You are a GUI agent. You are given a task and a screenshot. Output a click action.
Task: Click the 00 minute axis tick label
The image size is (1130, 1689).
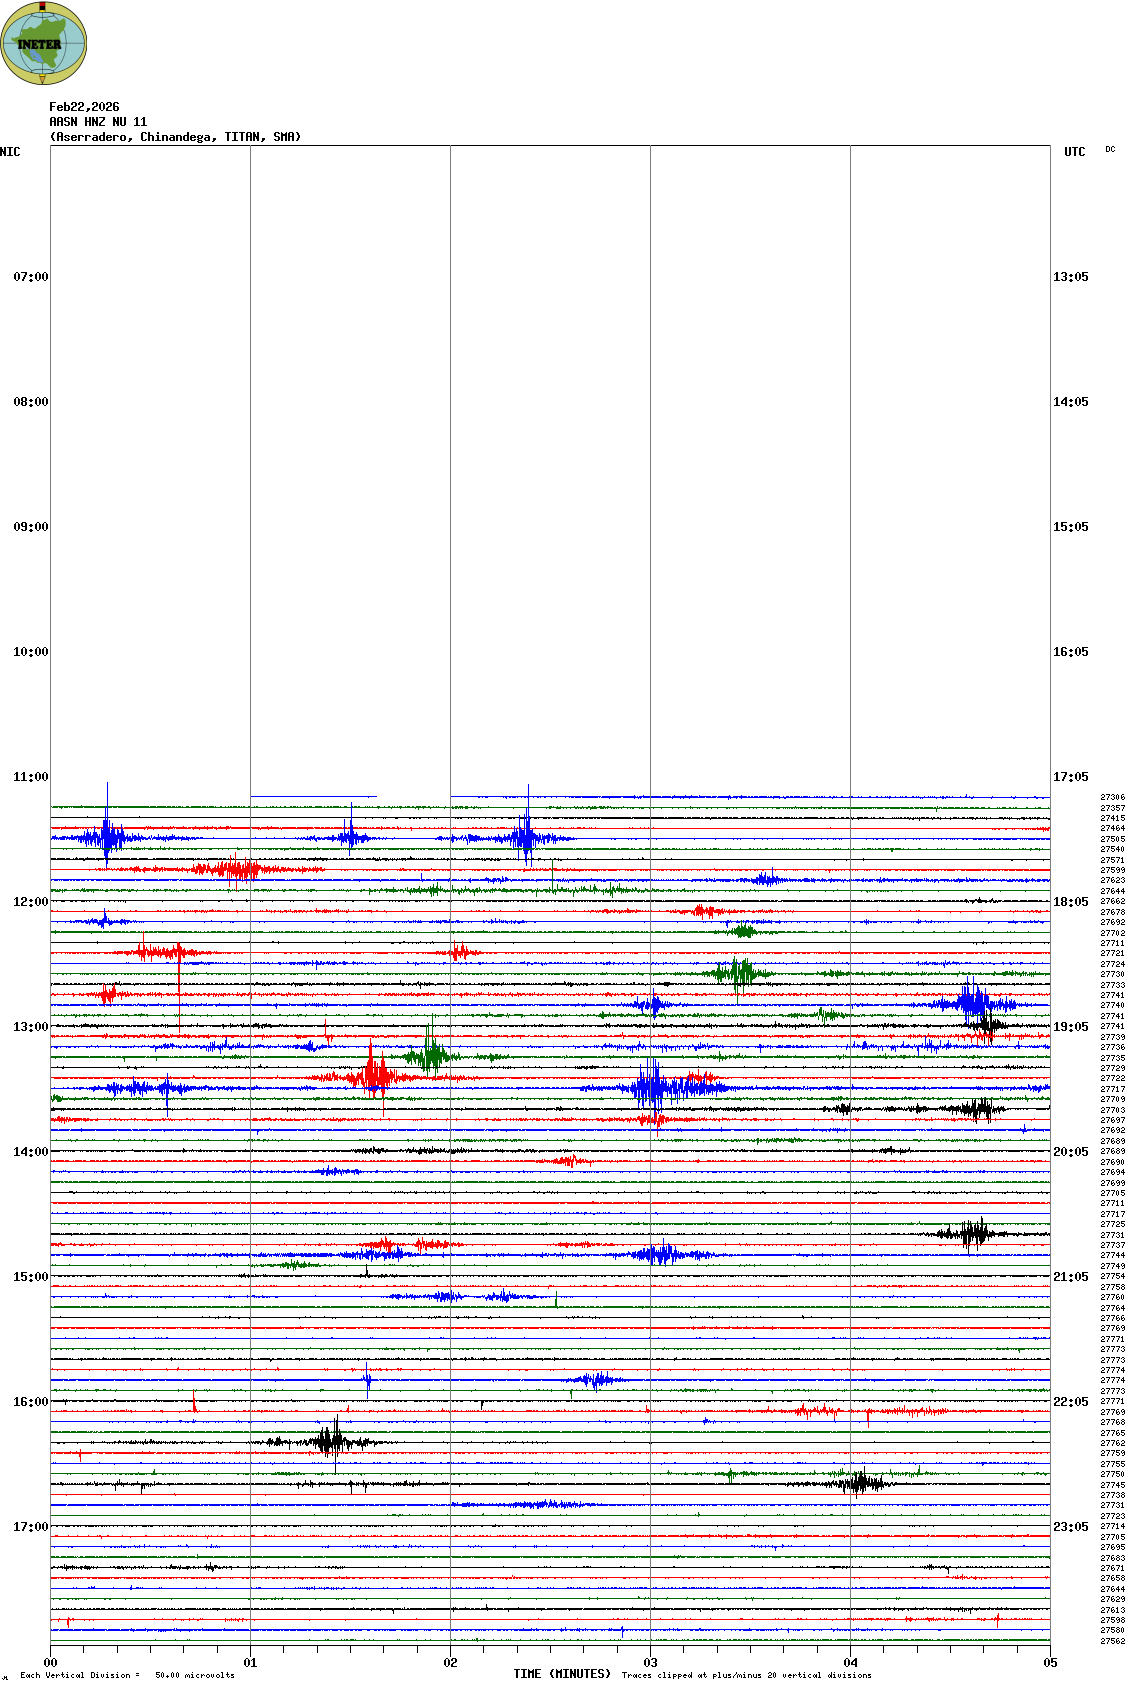click(50, 1663)
